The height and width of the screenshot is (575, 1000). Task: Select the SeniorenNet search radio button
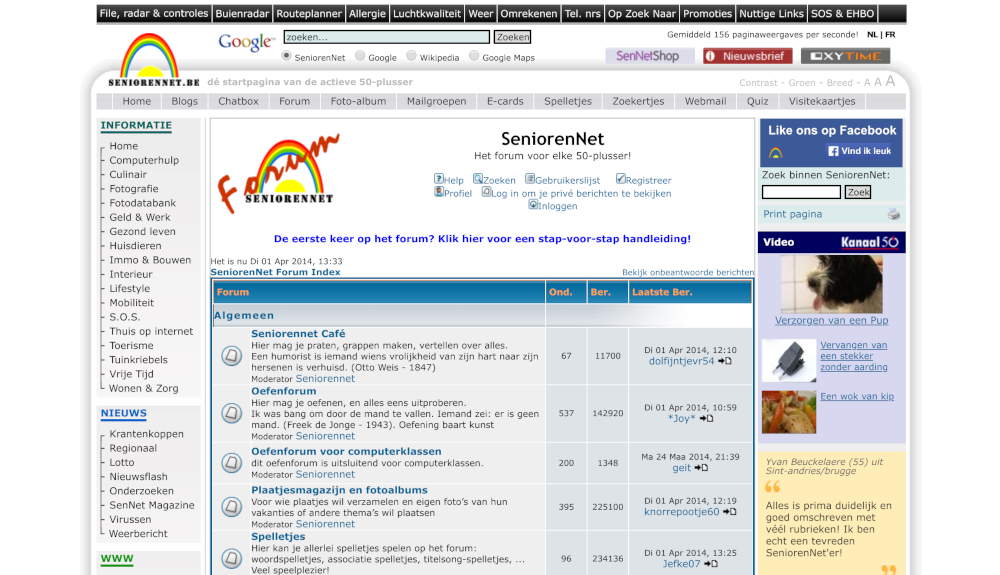[x=287, y=57]
